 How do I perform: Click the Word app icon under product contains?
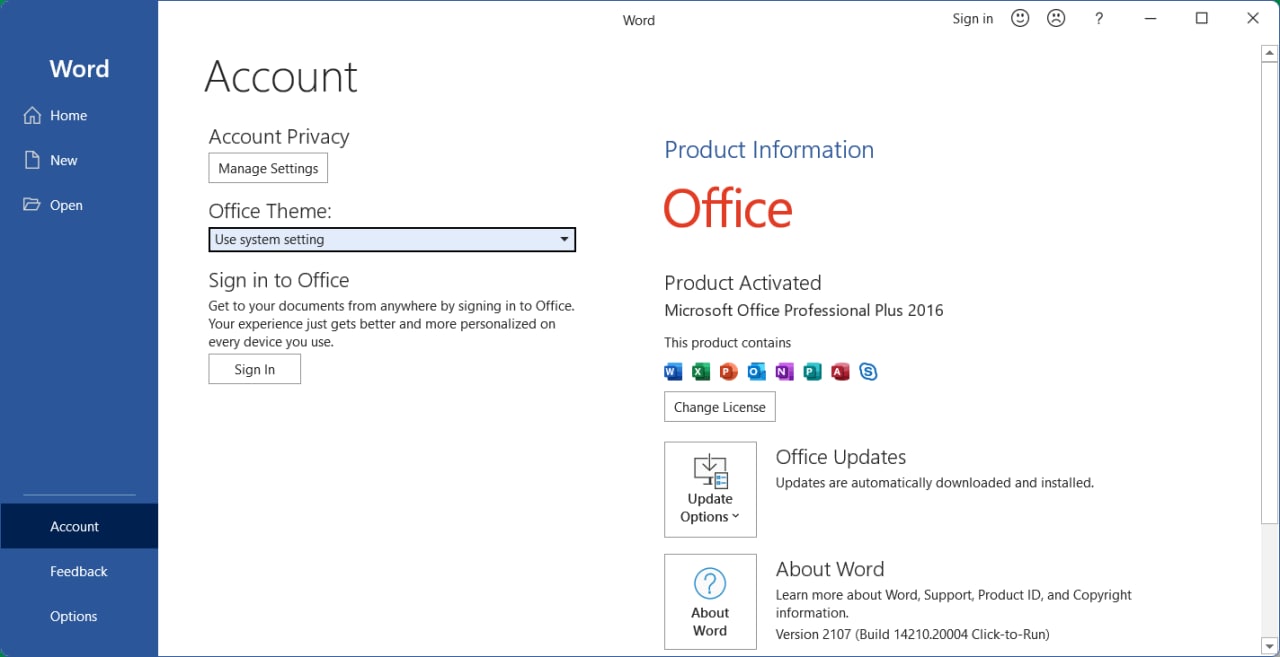coord(673,372)
